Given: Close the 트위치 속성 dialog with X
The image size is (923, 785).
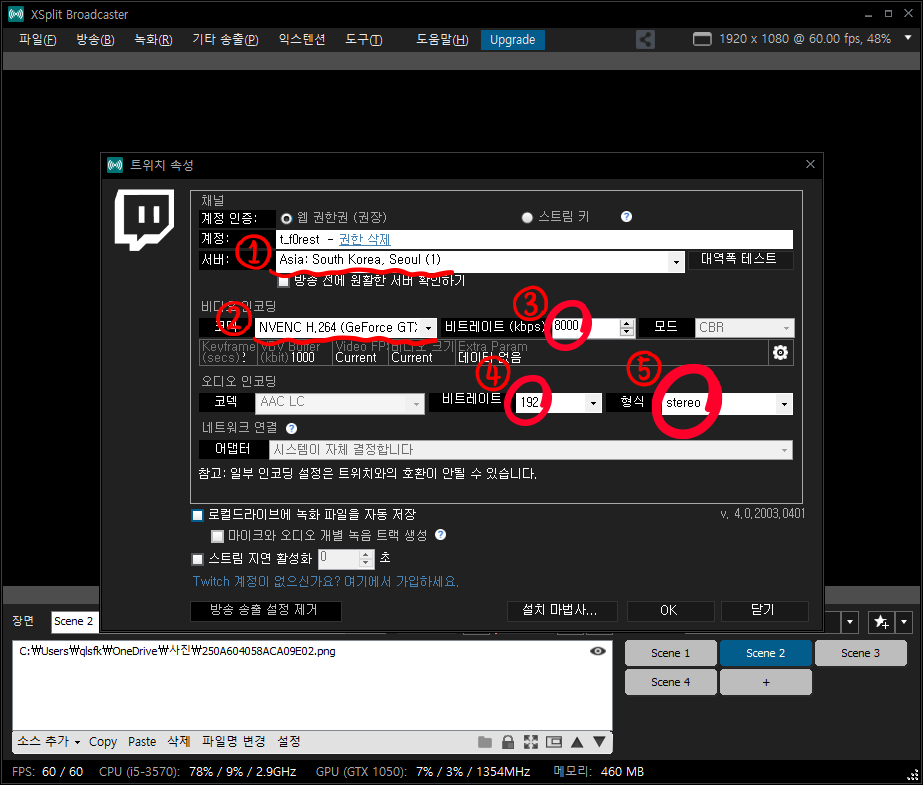Looking at the screenshot, I should [x=810, y=164].
